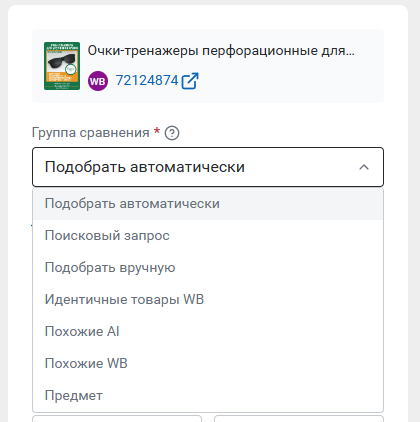
Task: Click the purple WB marketplace badge
Action: [x=98, y=81]
